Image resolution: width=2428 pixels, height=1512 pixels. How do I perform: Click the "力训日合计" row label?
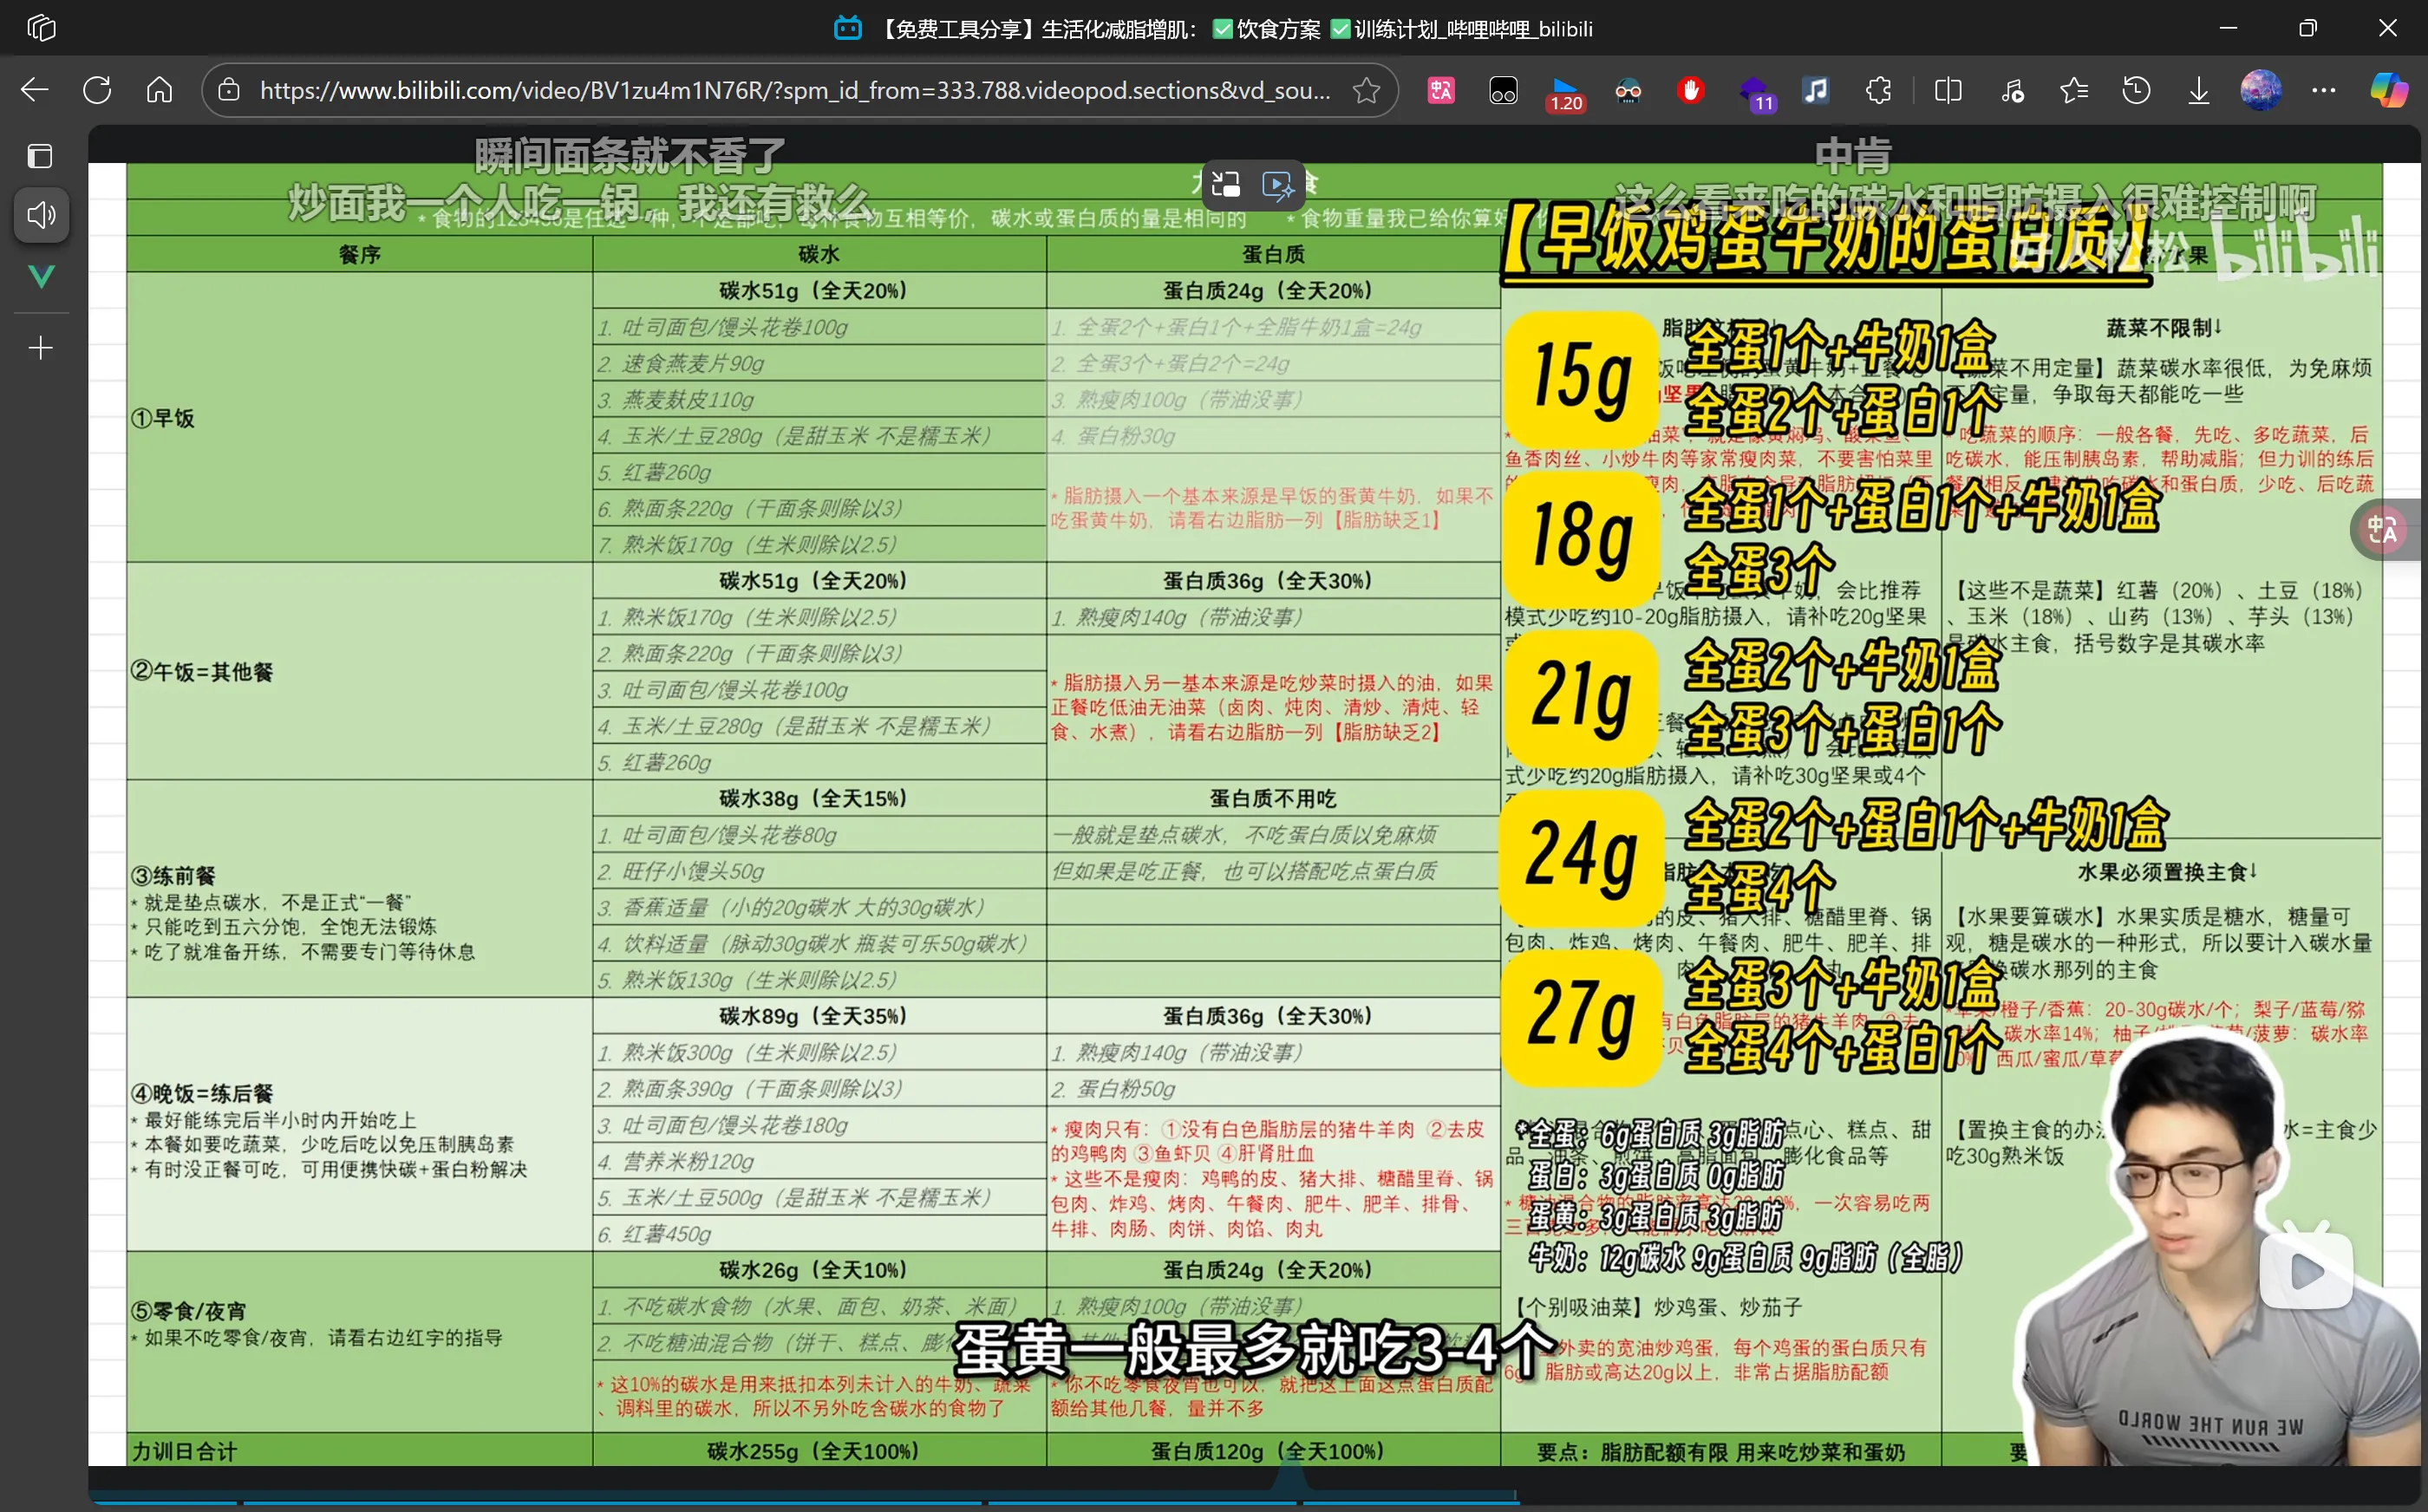point(185,1451)
